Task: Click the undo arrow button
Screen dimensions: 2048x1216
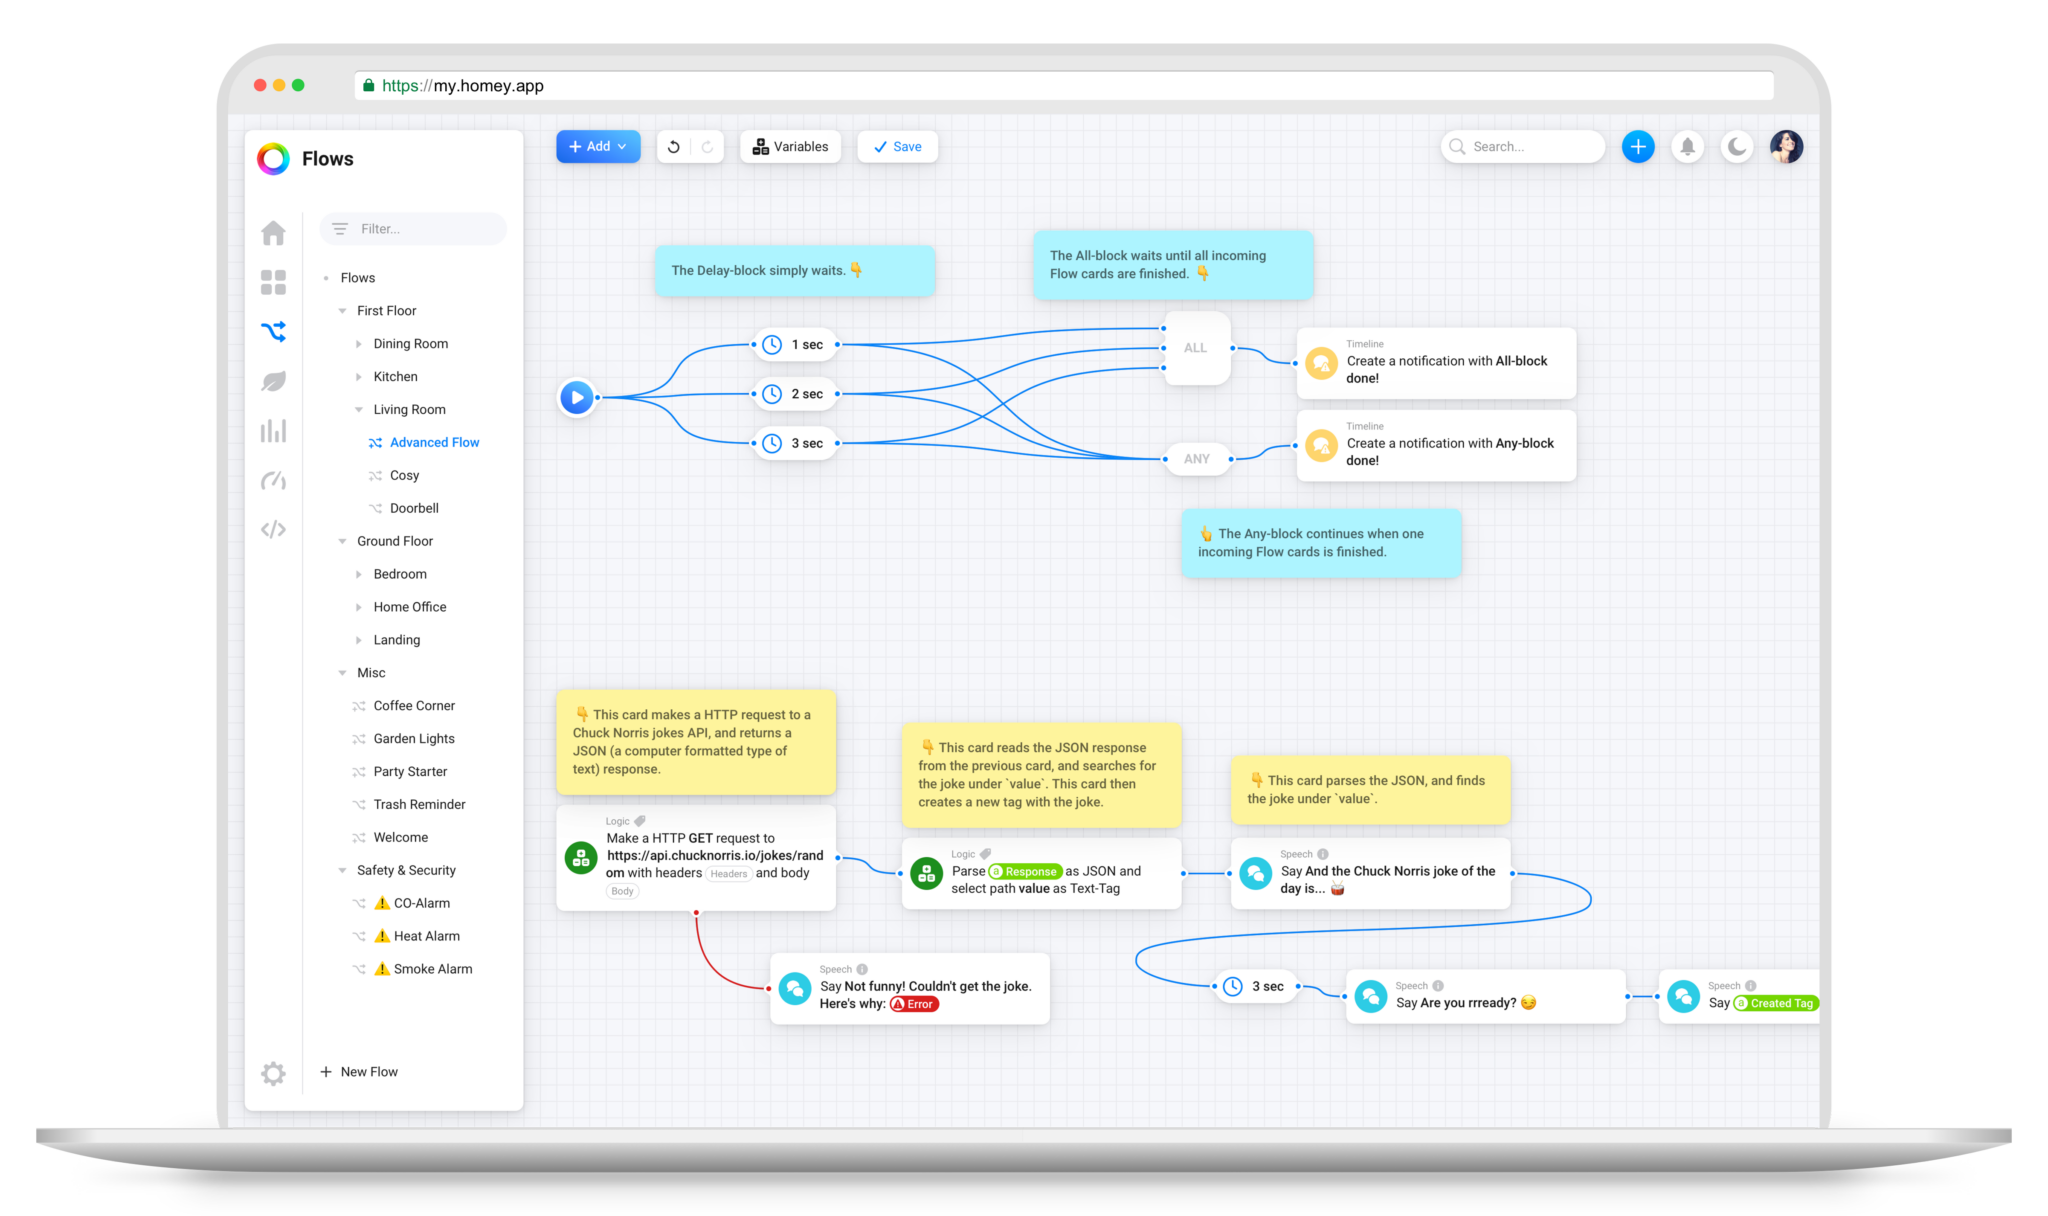Action: click(674, 147)
